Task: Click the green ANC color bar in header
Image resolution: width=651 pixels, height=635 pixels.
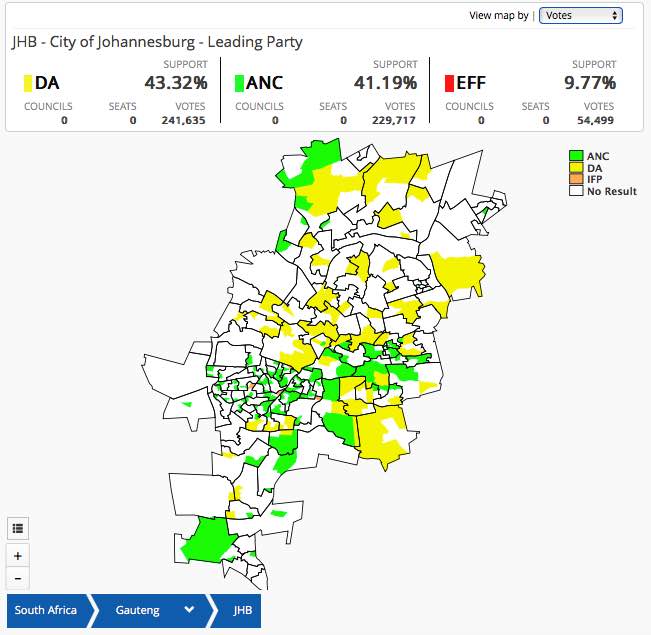Action: coord(238,82)
